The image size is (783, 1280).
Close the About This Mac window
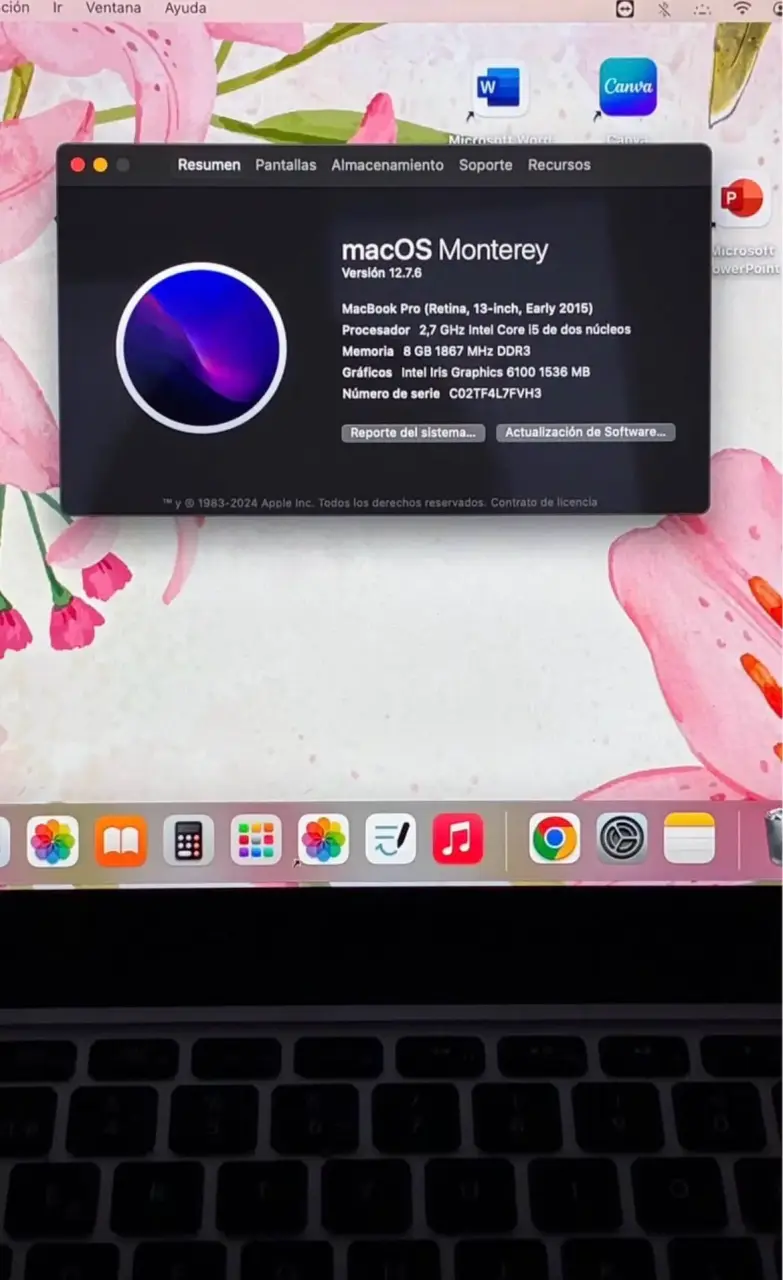point(78,165)
